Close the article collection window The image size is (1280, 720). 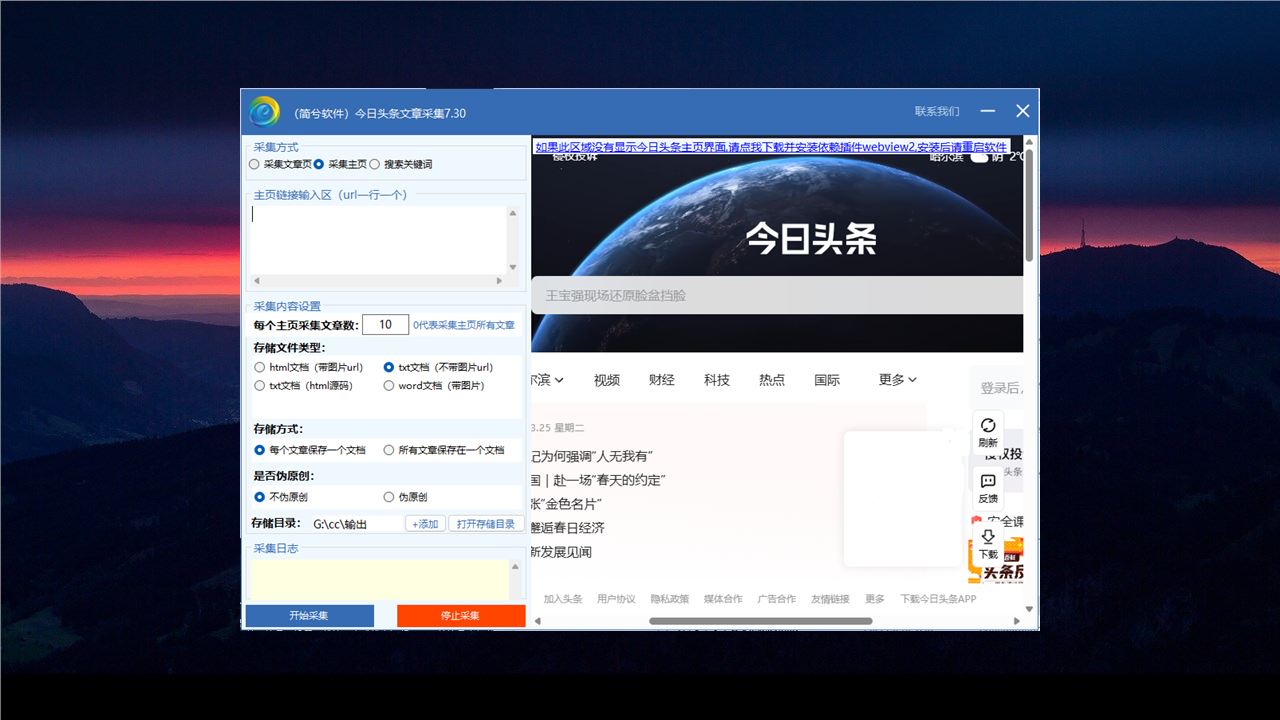tap(1022, 111)
